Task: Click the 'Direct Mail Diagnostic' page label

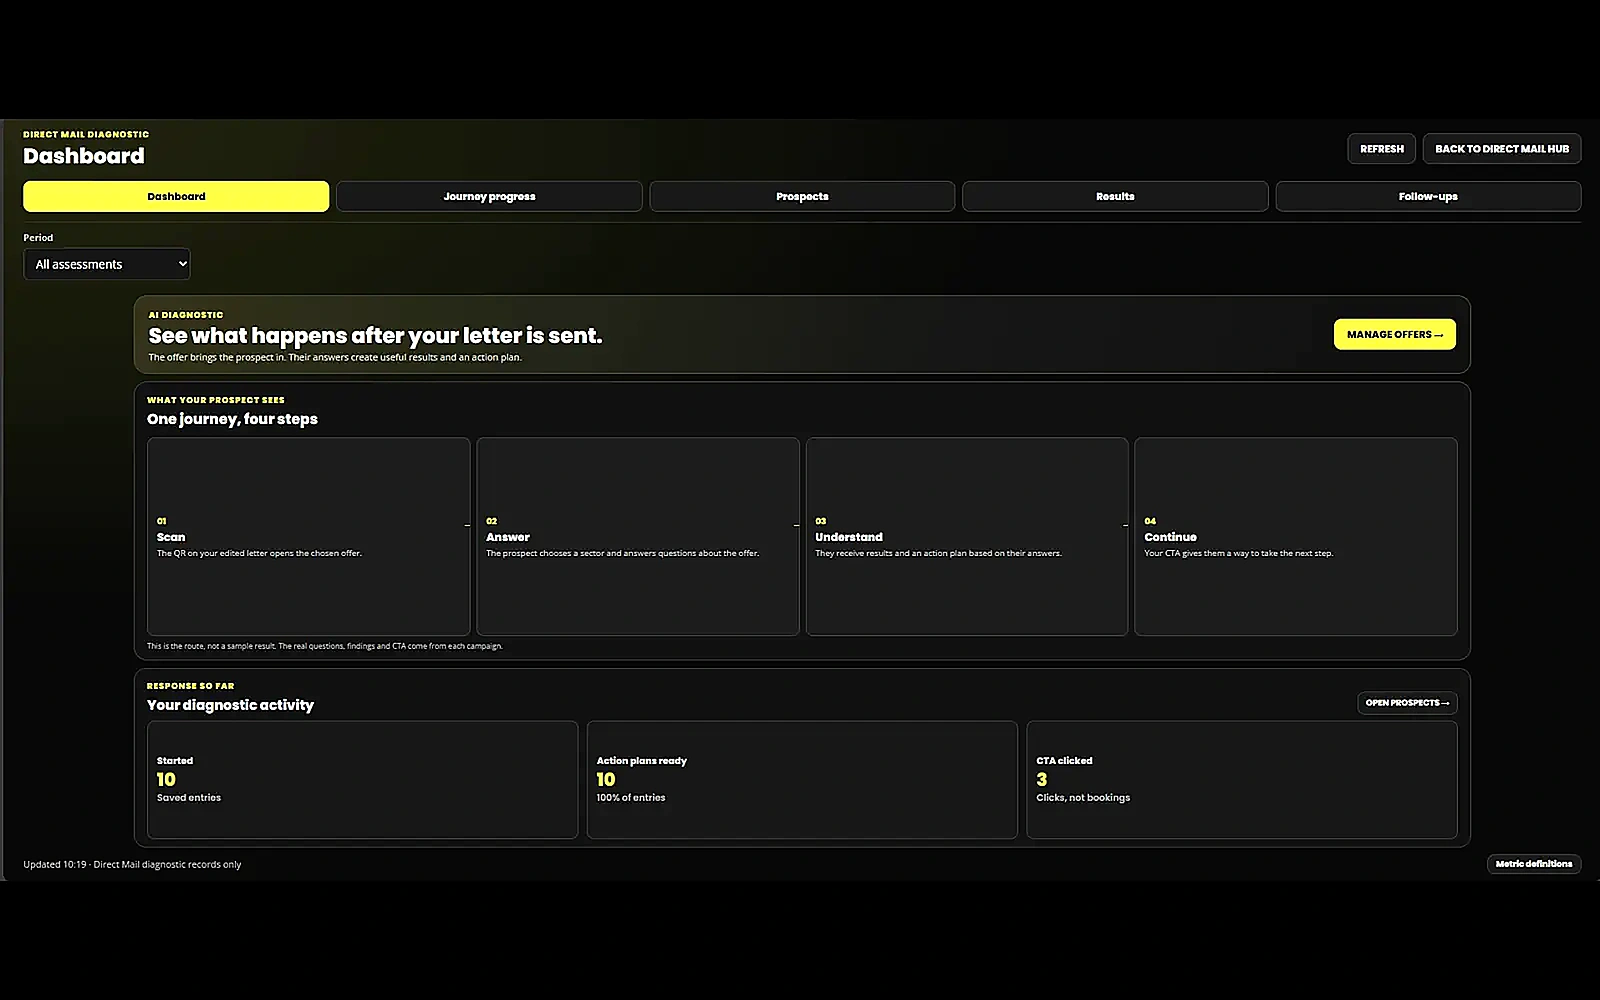Action: (86, 134)
